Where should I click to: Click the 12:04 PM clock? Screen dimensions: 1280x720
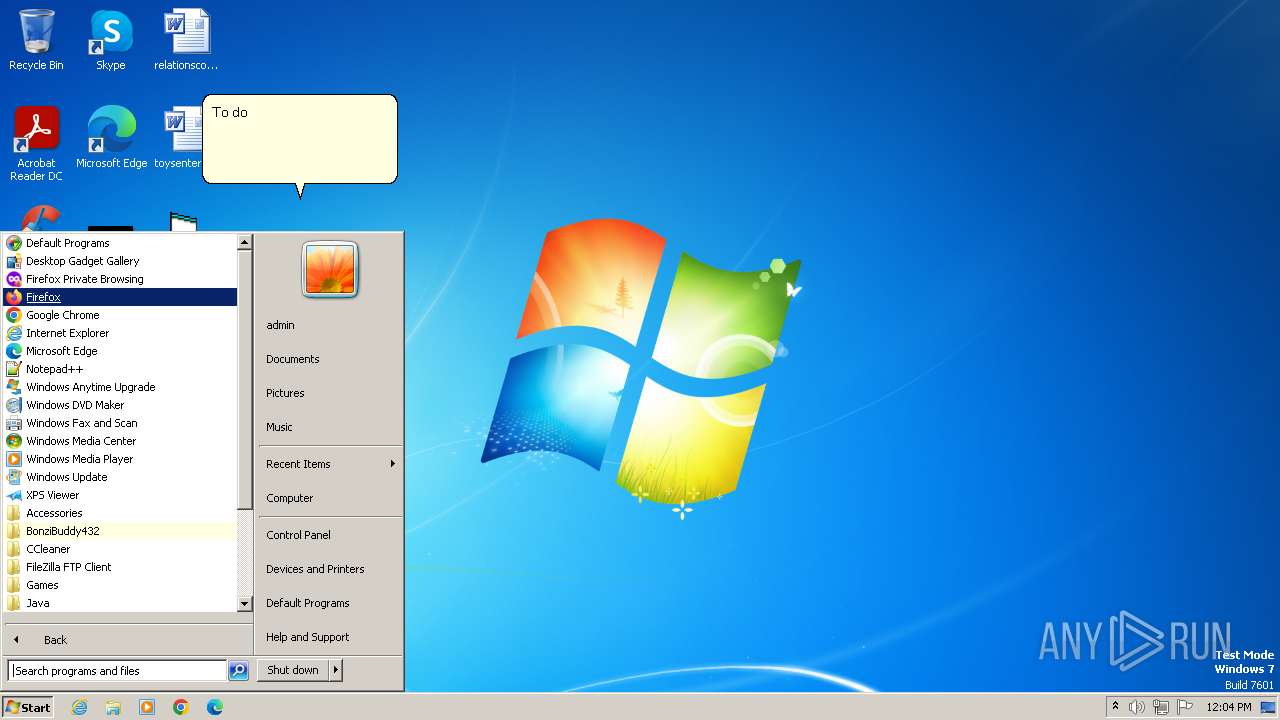pos(1229,707)
